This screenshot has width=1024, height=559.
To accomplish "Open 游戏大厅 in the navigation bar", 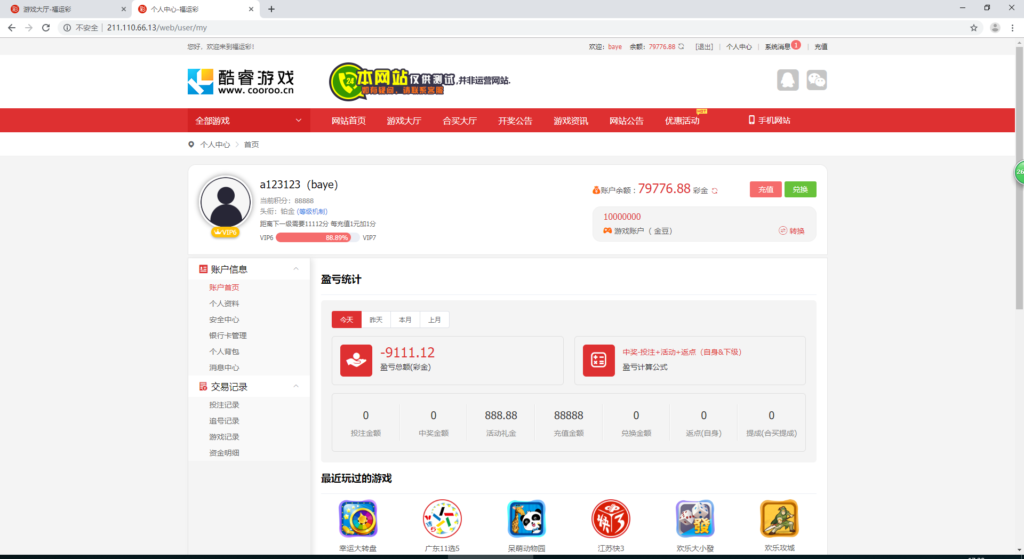I will point(404,121).
